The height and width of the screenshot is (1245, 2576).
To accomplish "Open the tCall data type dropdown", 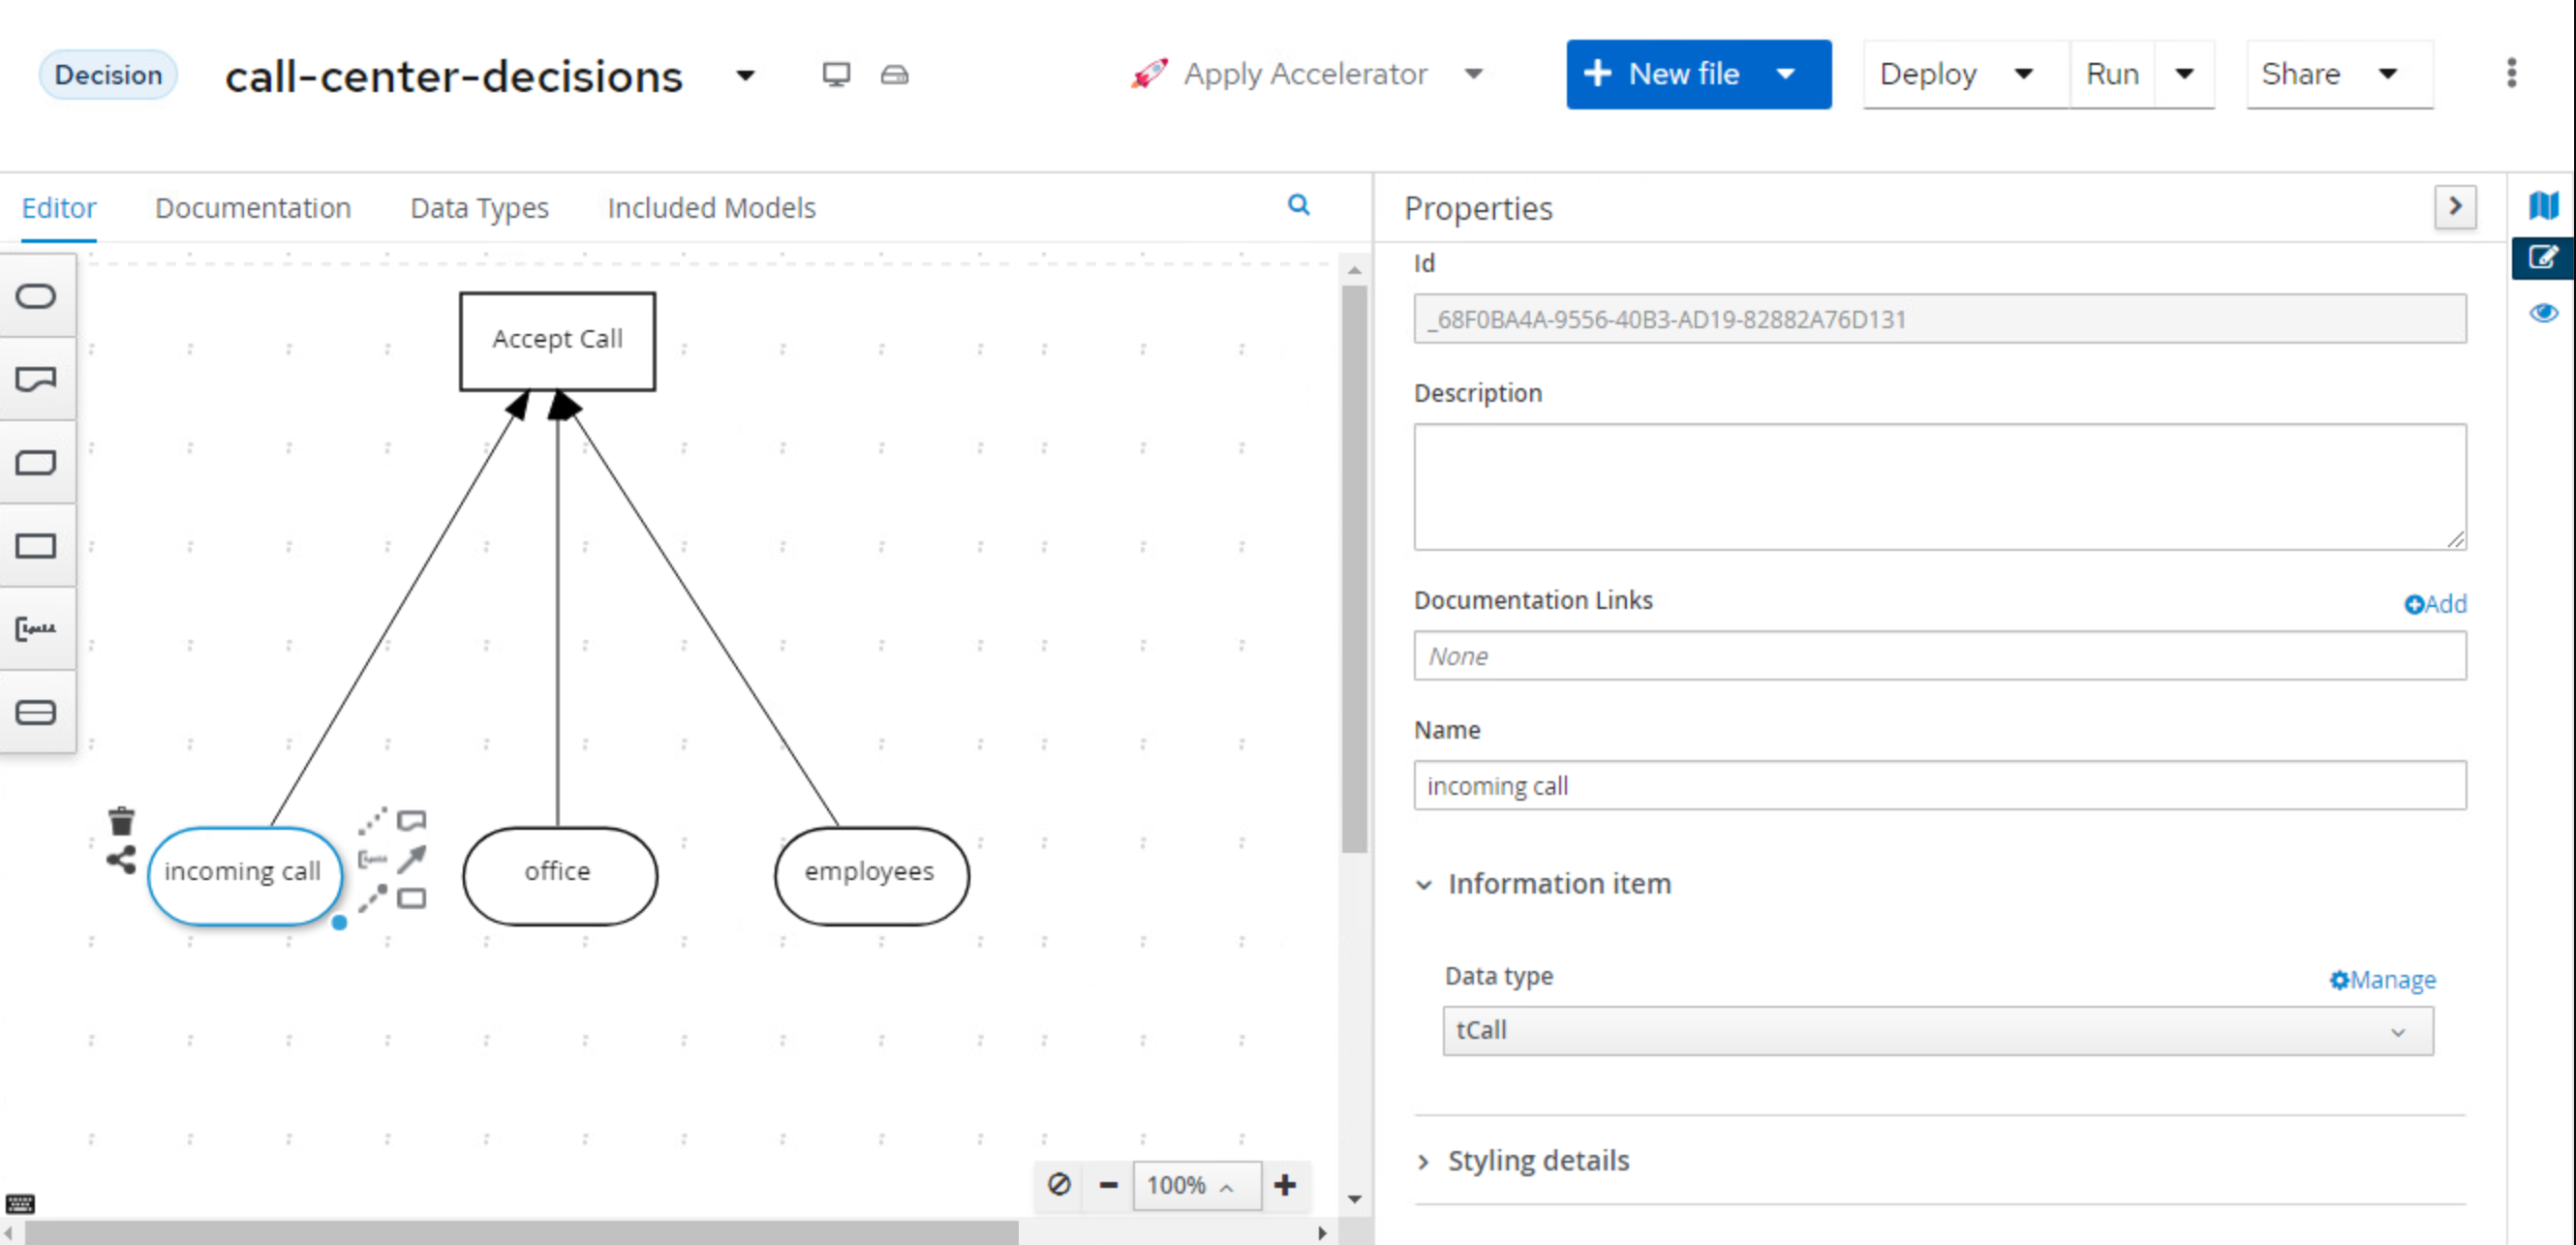I will coord(1937,1031).
